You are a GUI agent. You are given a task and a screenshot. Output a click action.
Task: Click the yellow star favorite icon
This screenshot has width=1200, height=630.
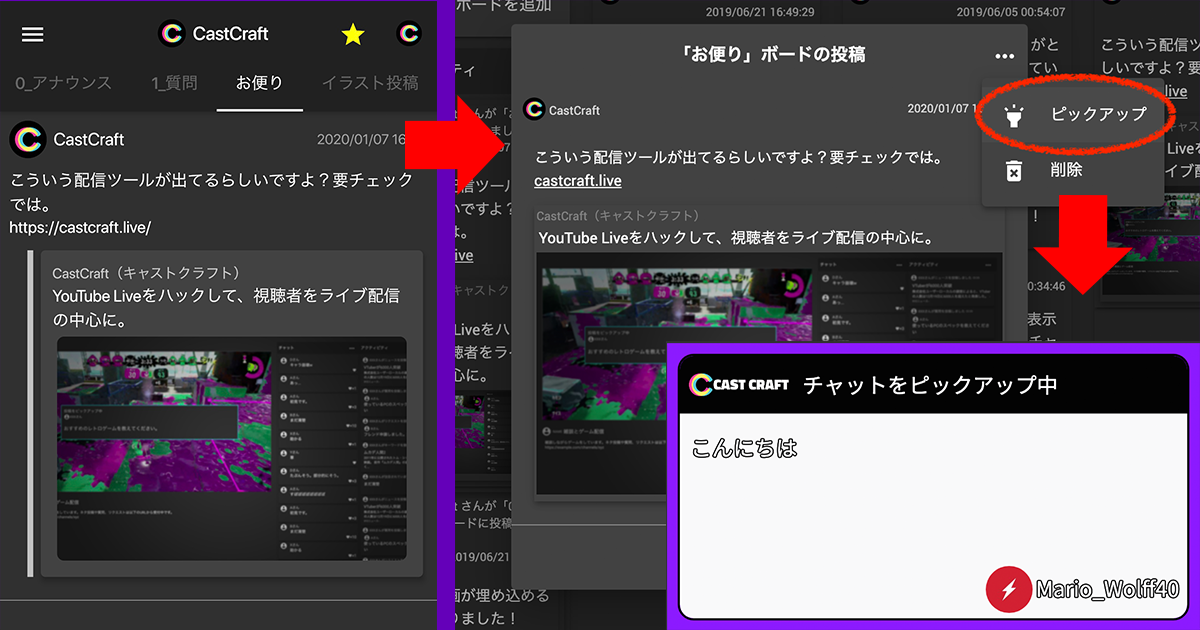[353, 35]
